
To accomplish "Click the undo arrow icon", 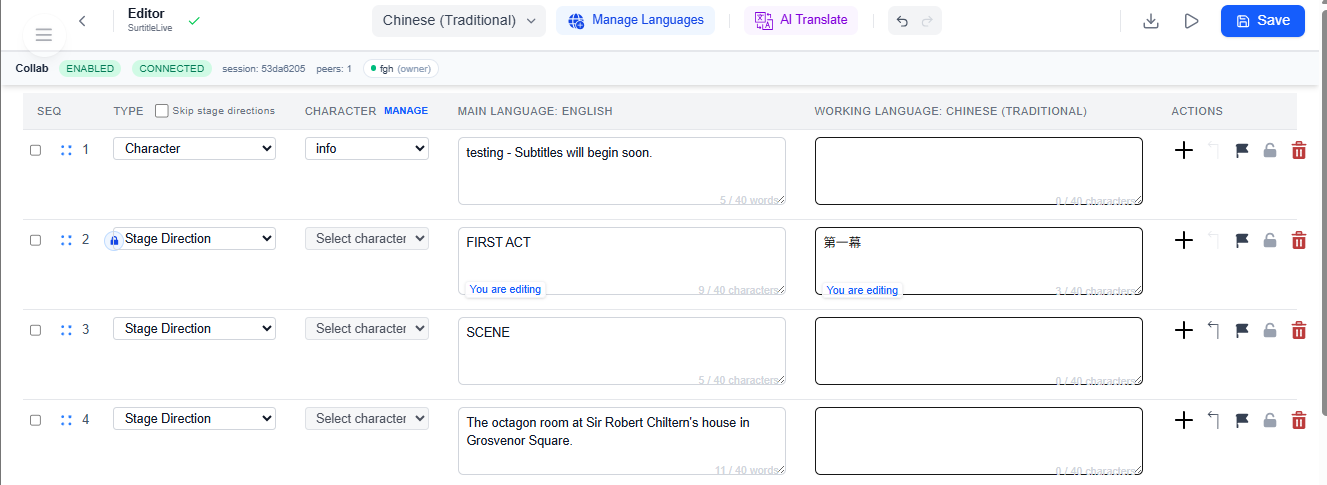I will tap(902, 21).
